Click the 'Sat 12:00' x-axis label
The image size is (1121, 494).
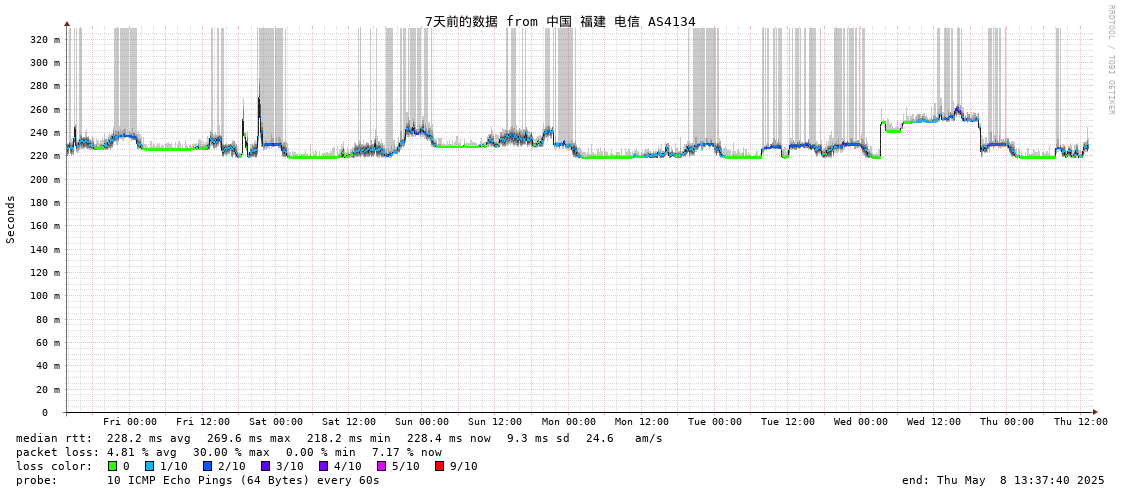(349, 422)
